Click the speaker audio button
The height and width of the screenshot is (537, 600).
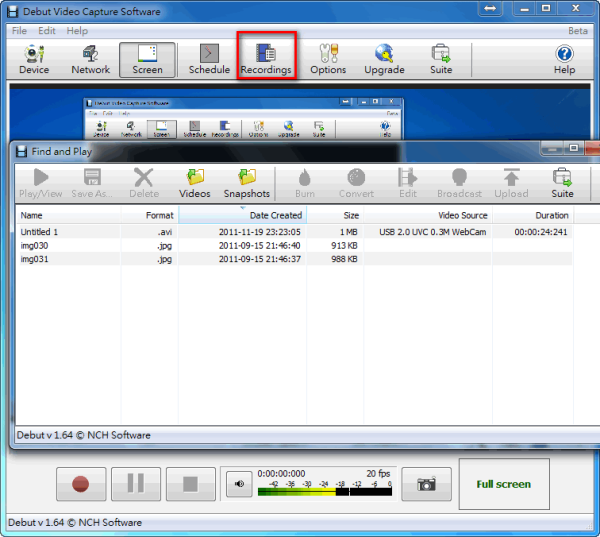[239, 484]
